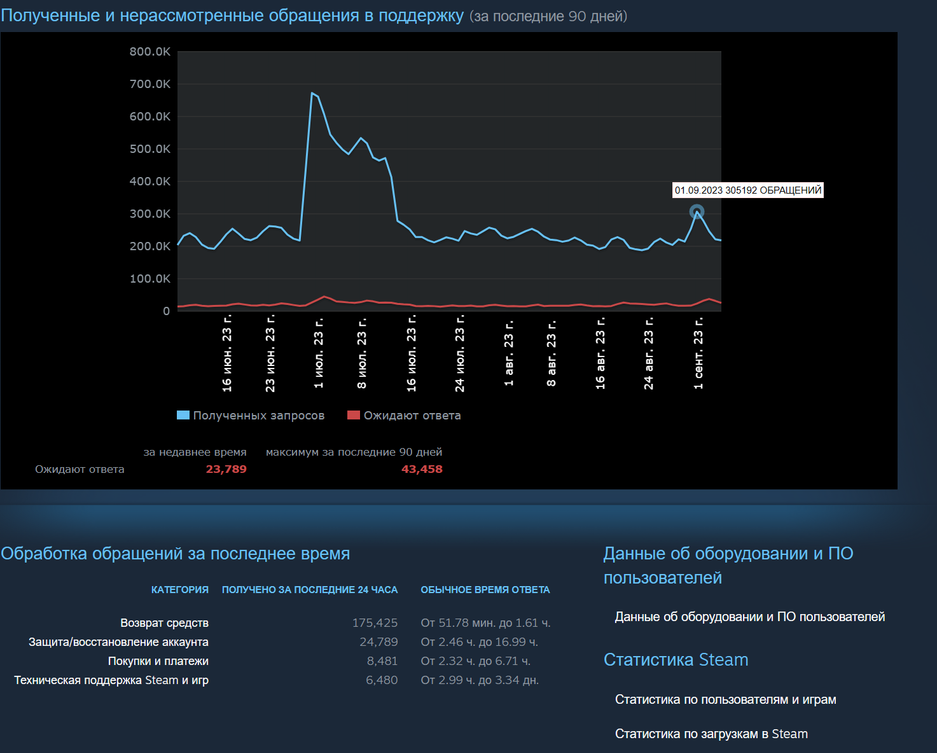The height and width of the screenshot is (753, 937).
Task: Click 'максимум за последние 90 дней' label
Action: point(354,452)
